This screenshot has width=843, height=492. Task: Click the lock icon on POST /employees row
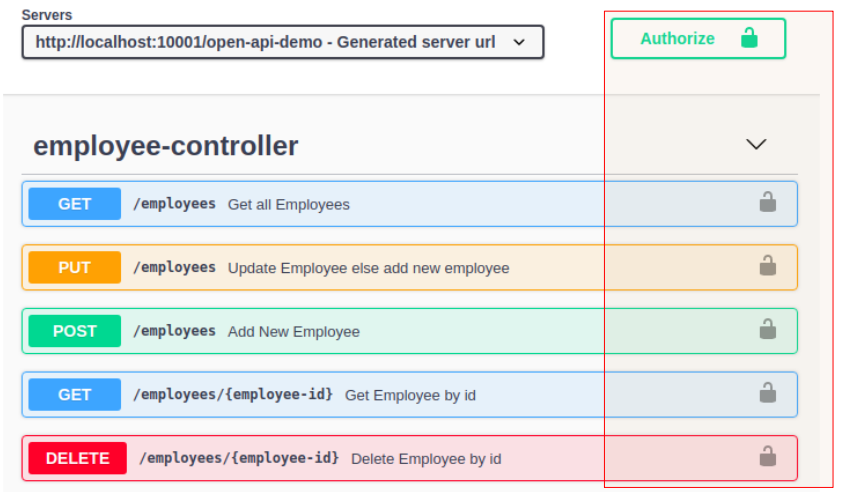pyautogui.click(x=767, y=330)
